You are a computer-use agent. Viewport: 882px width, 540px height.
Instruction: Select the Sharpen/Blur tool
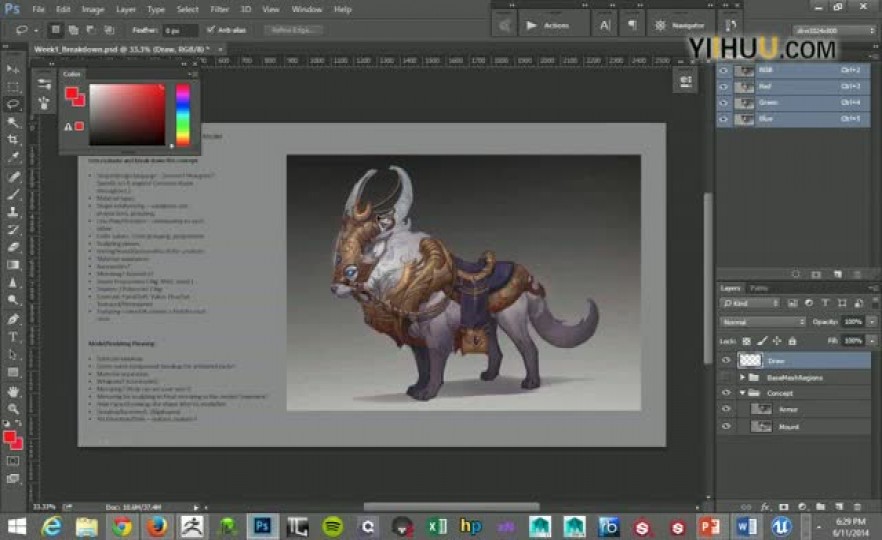12,282
